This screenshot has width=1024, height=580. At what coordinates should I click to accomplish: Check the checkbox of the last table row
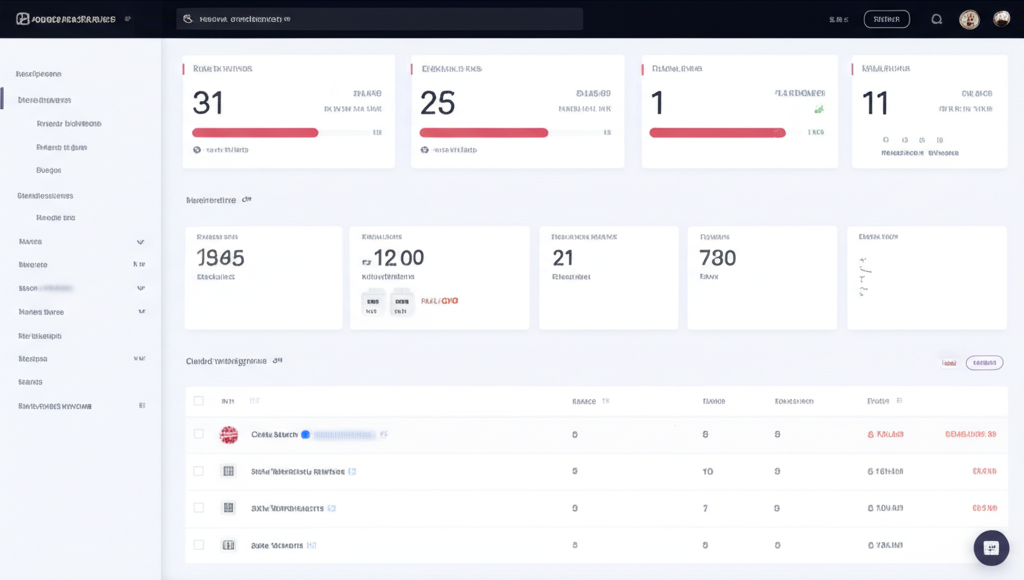pyautogui.click(x=196, y=545)
